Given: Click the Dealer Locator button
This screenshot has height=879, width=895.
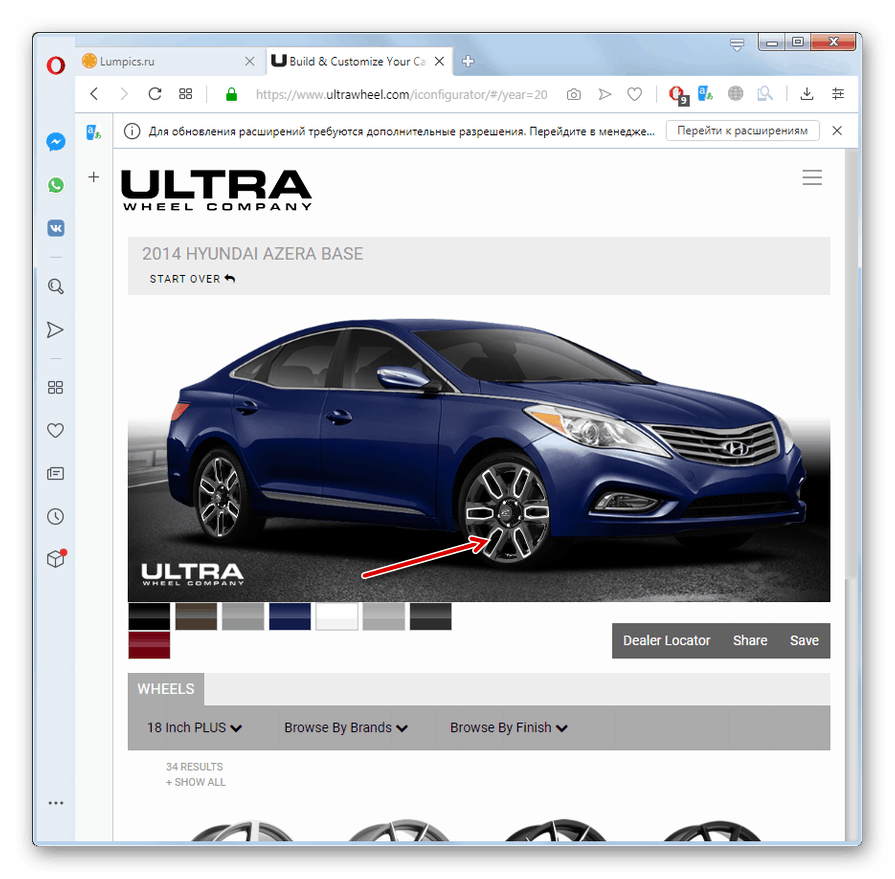Looking at the screenshot, I should pyautogui.click(x=666, y=640).
